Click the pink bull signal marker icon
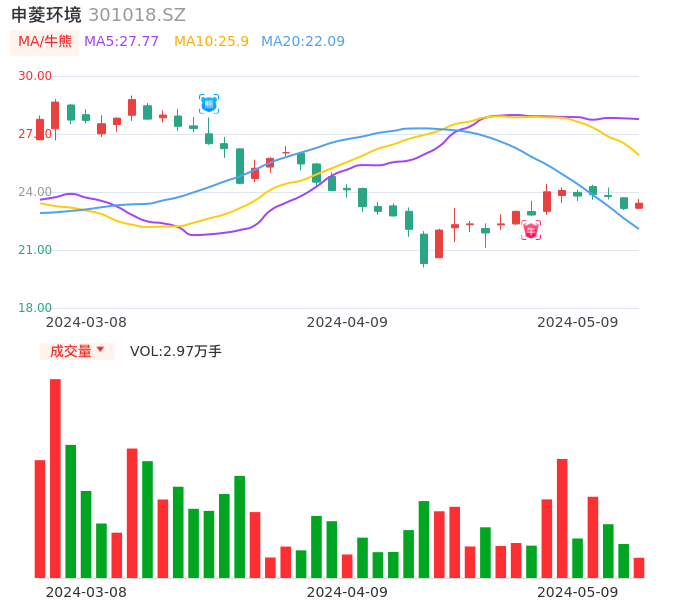The width and height of the screenshot is (686, 606). (x=531, y=230)
